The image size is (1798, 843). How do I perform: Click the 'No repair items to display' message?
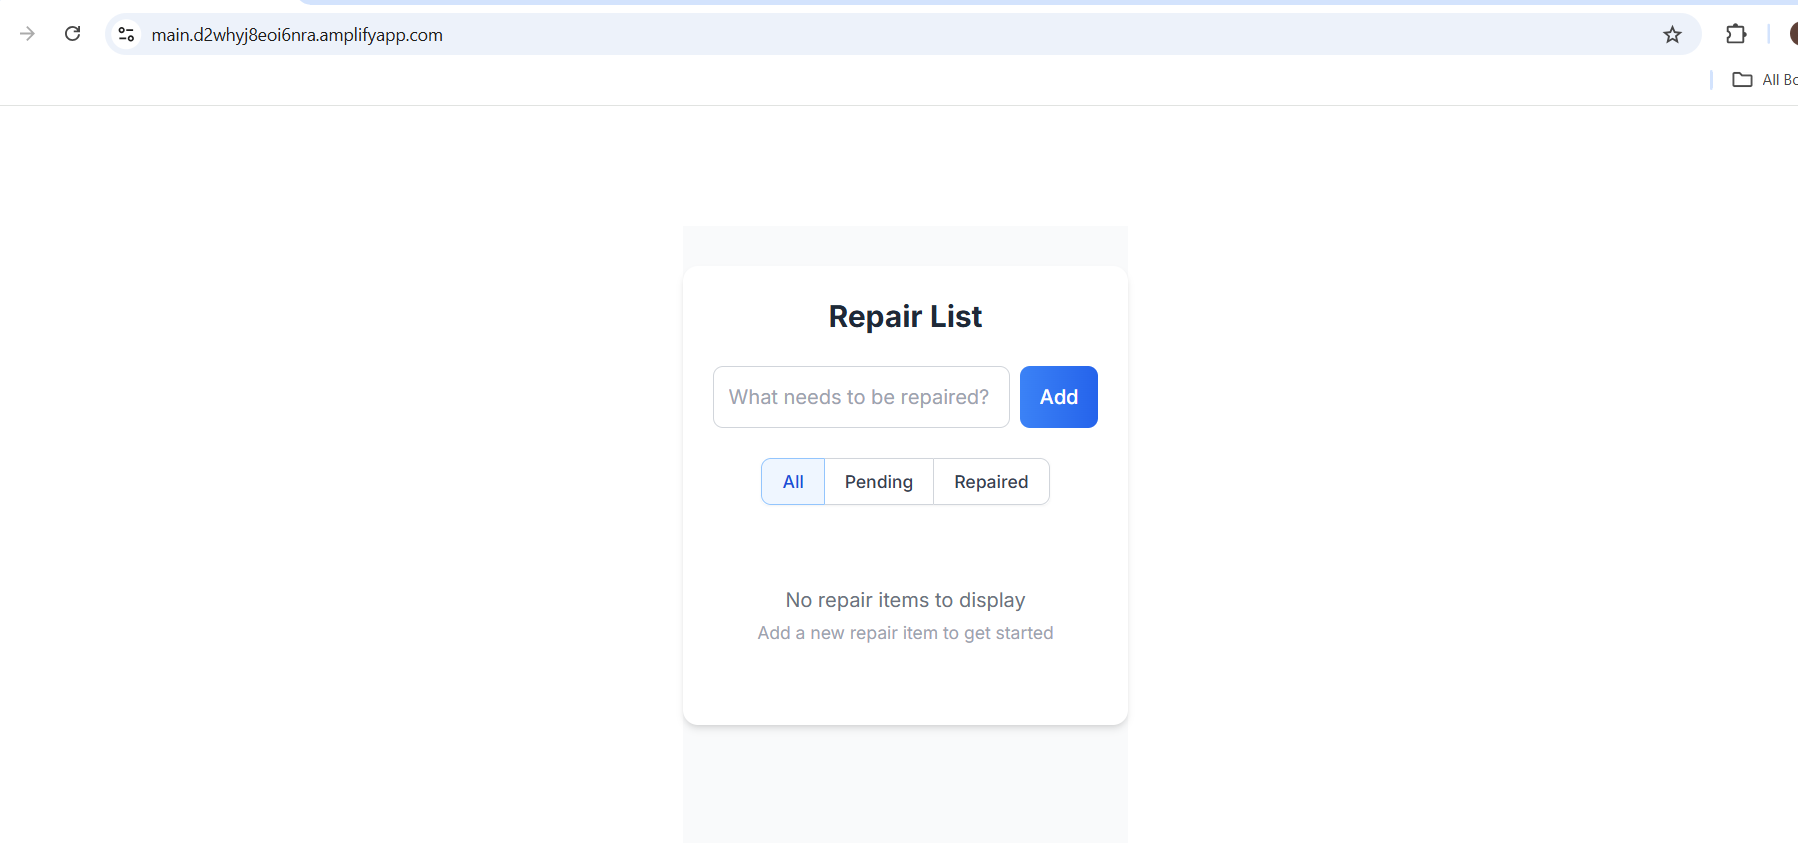(x=905, y=600)
